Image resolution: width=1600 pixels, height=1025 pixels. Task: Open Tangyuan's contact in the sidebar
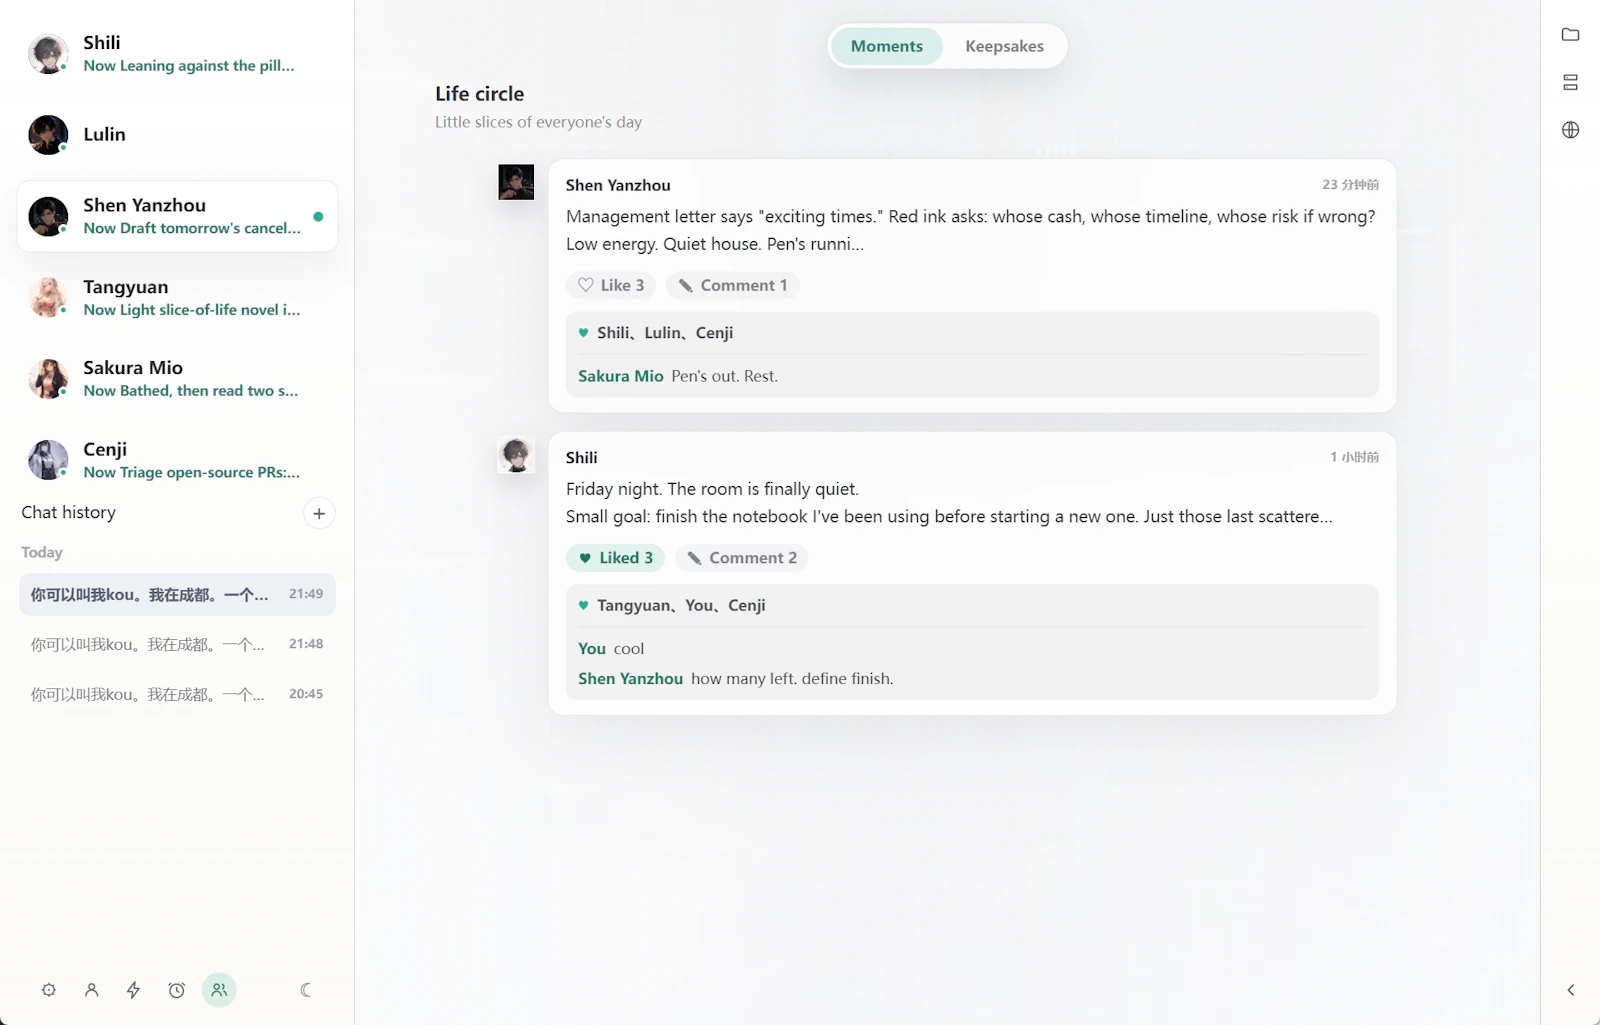pos(177,297)
